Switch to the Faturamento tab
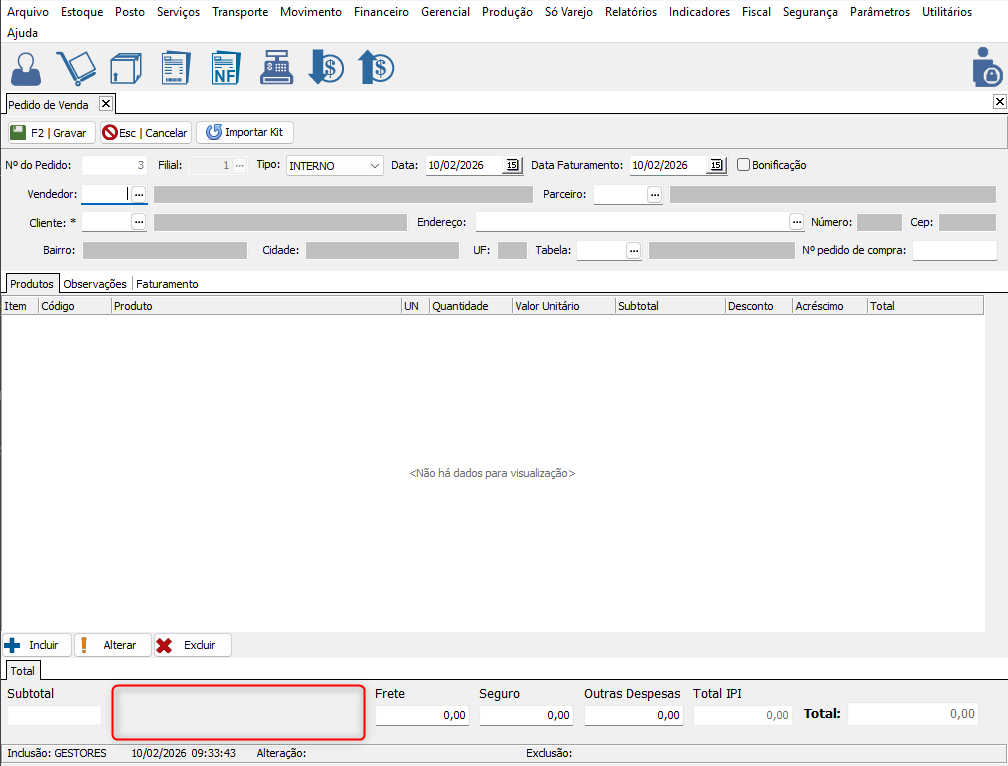The height and width of the screenshot is (766, 1008). coord(167,284)
